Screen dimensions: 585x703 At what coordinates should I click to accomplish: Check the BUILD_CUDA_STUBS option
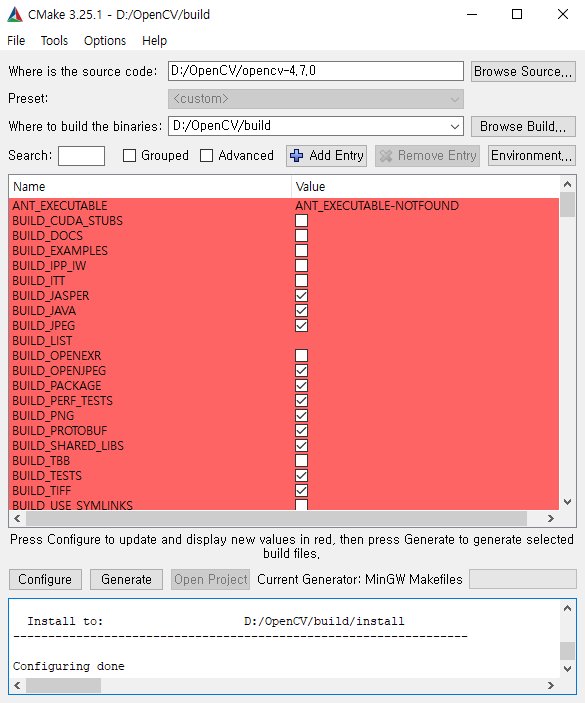(302, 221)
